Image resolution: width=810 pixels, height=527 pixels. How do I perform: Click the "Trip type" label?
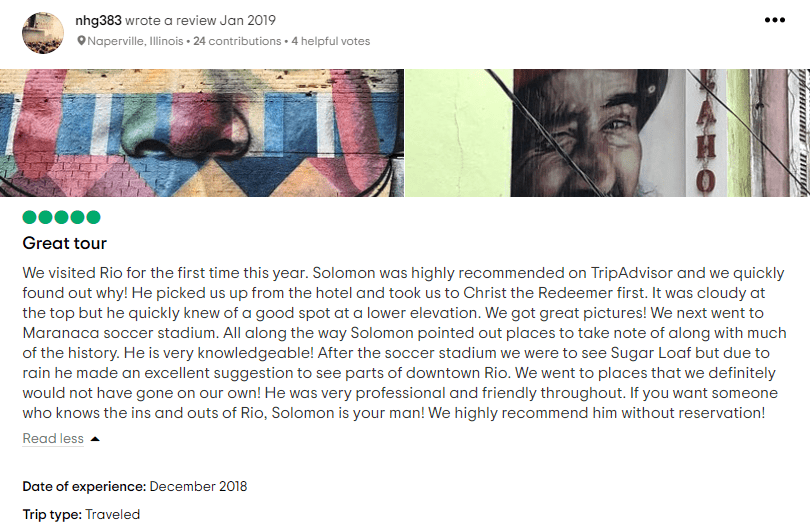[x=52, y=515]
